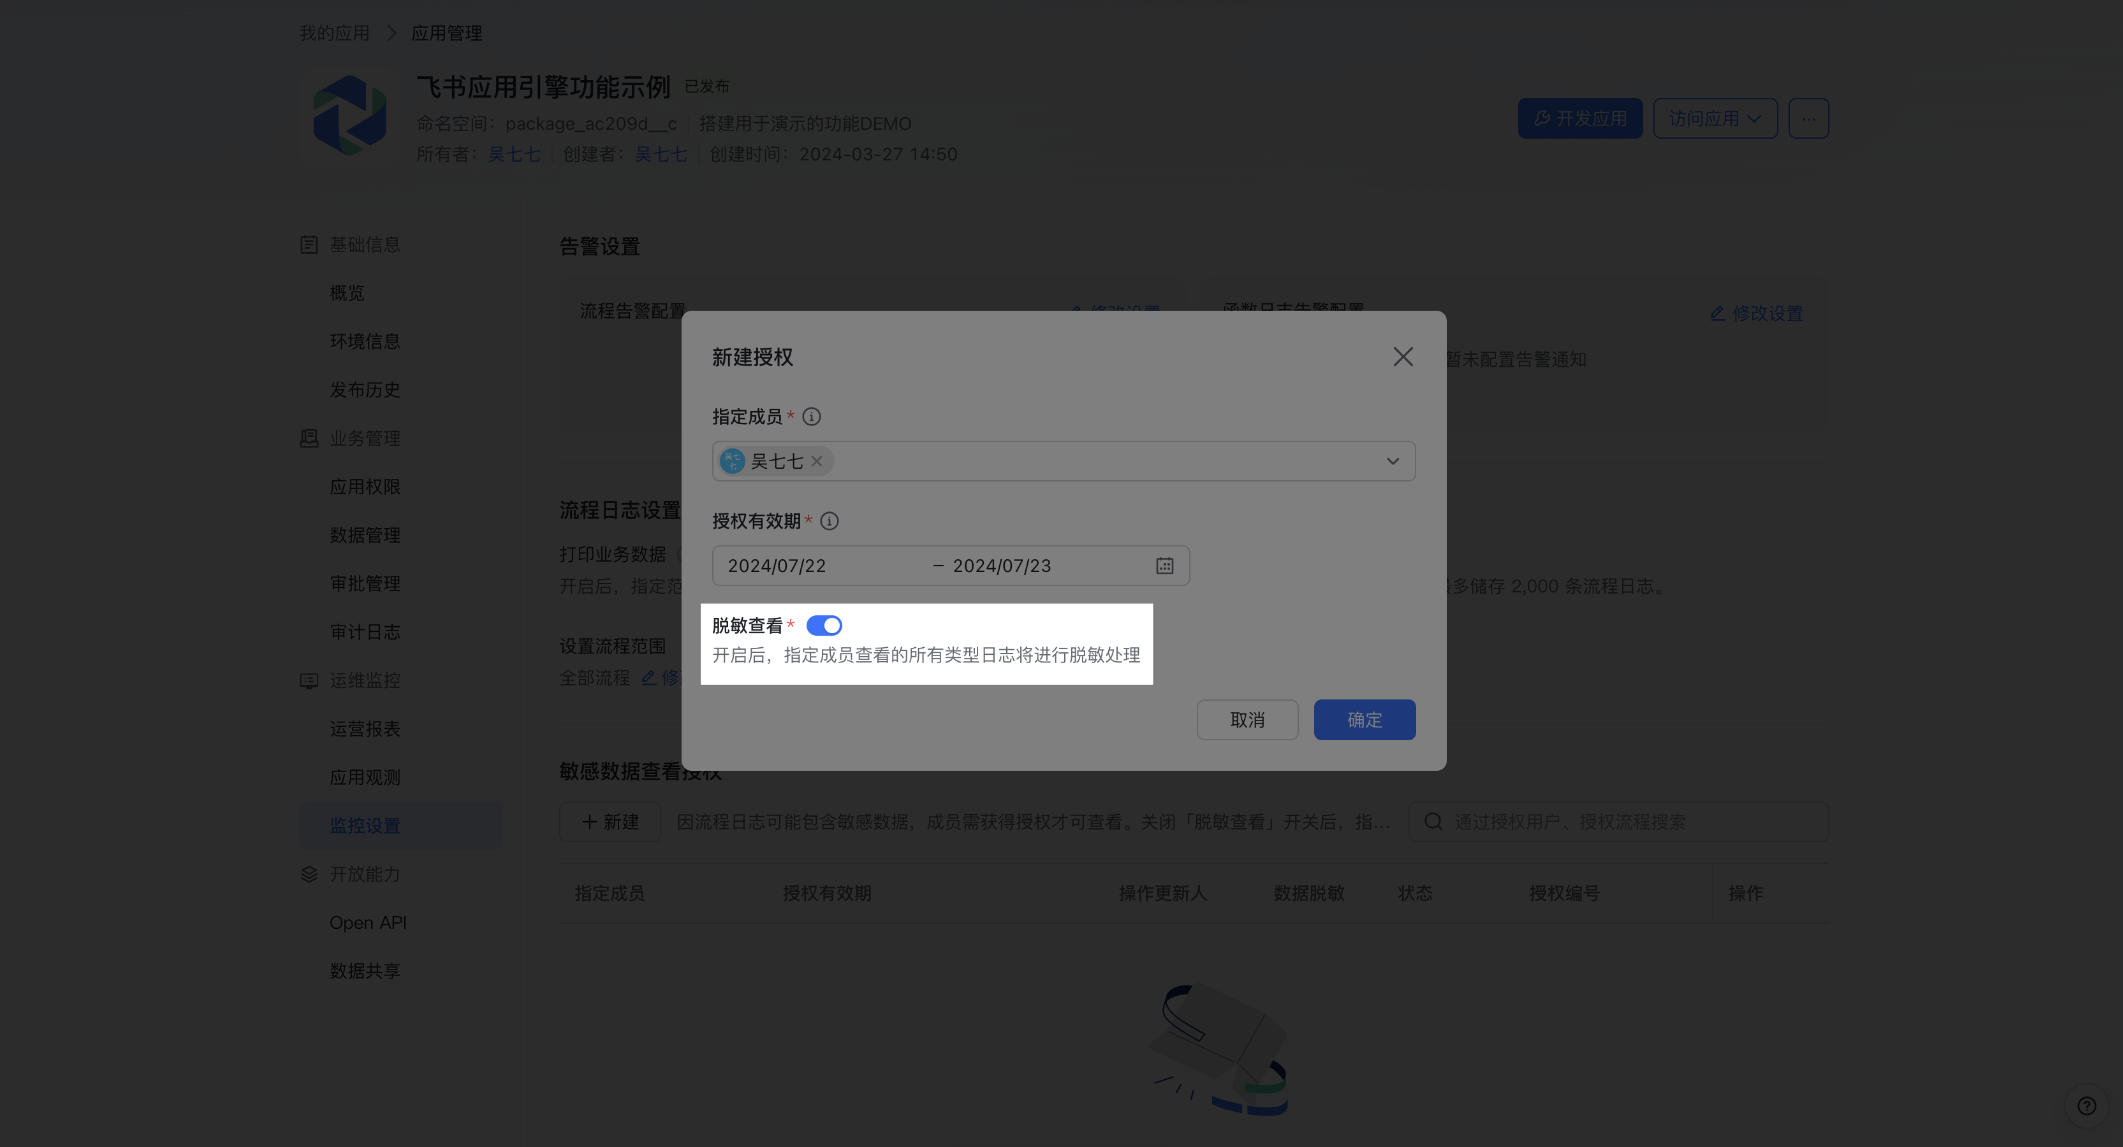The height and width of the screenshot is (1147, 2123).
Task: Click the search magnifier icon
Action: tap(1433, 822)
